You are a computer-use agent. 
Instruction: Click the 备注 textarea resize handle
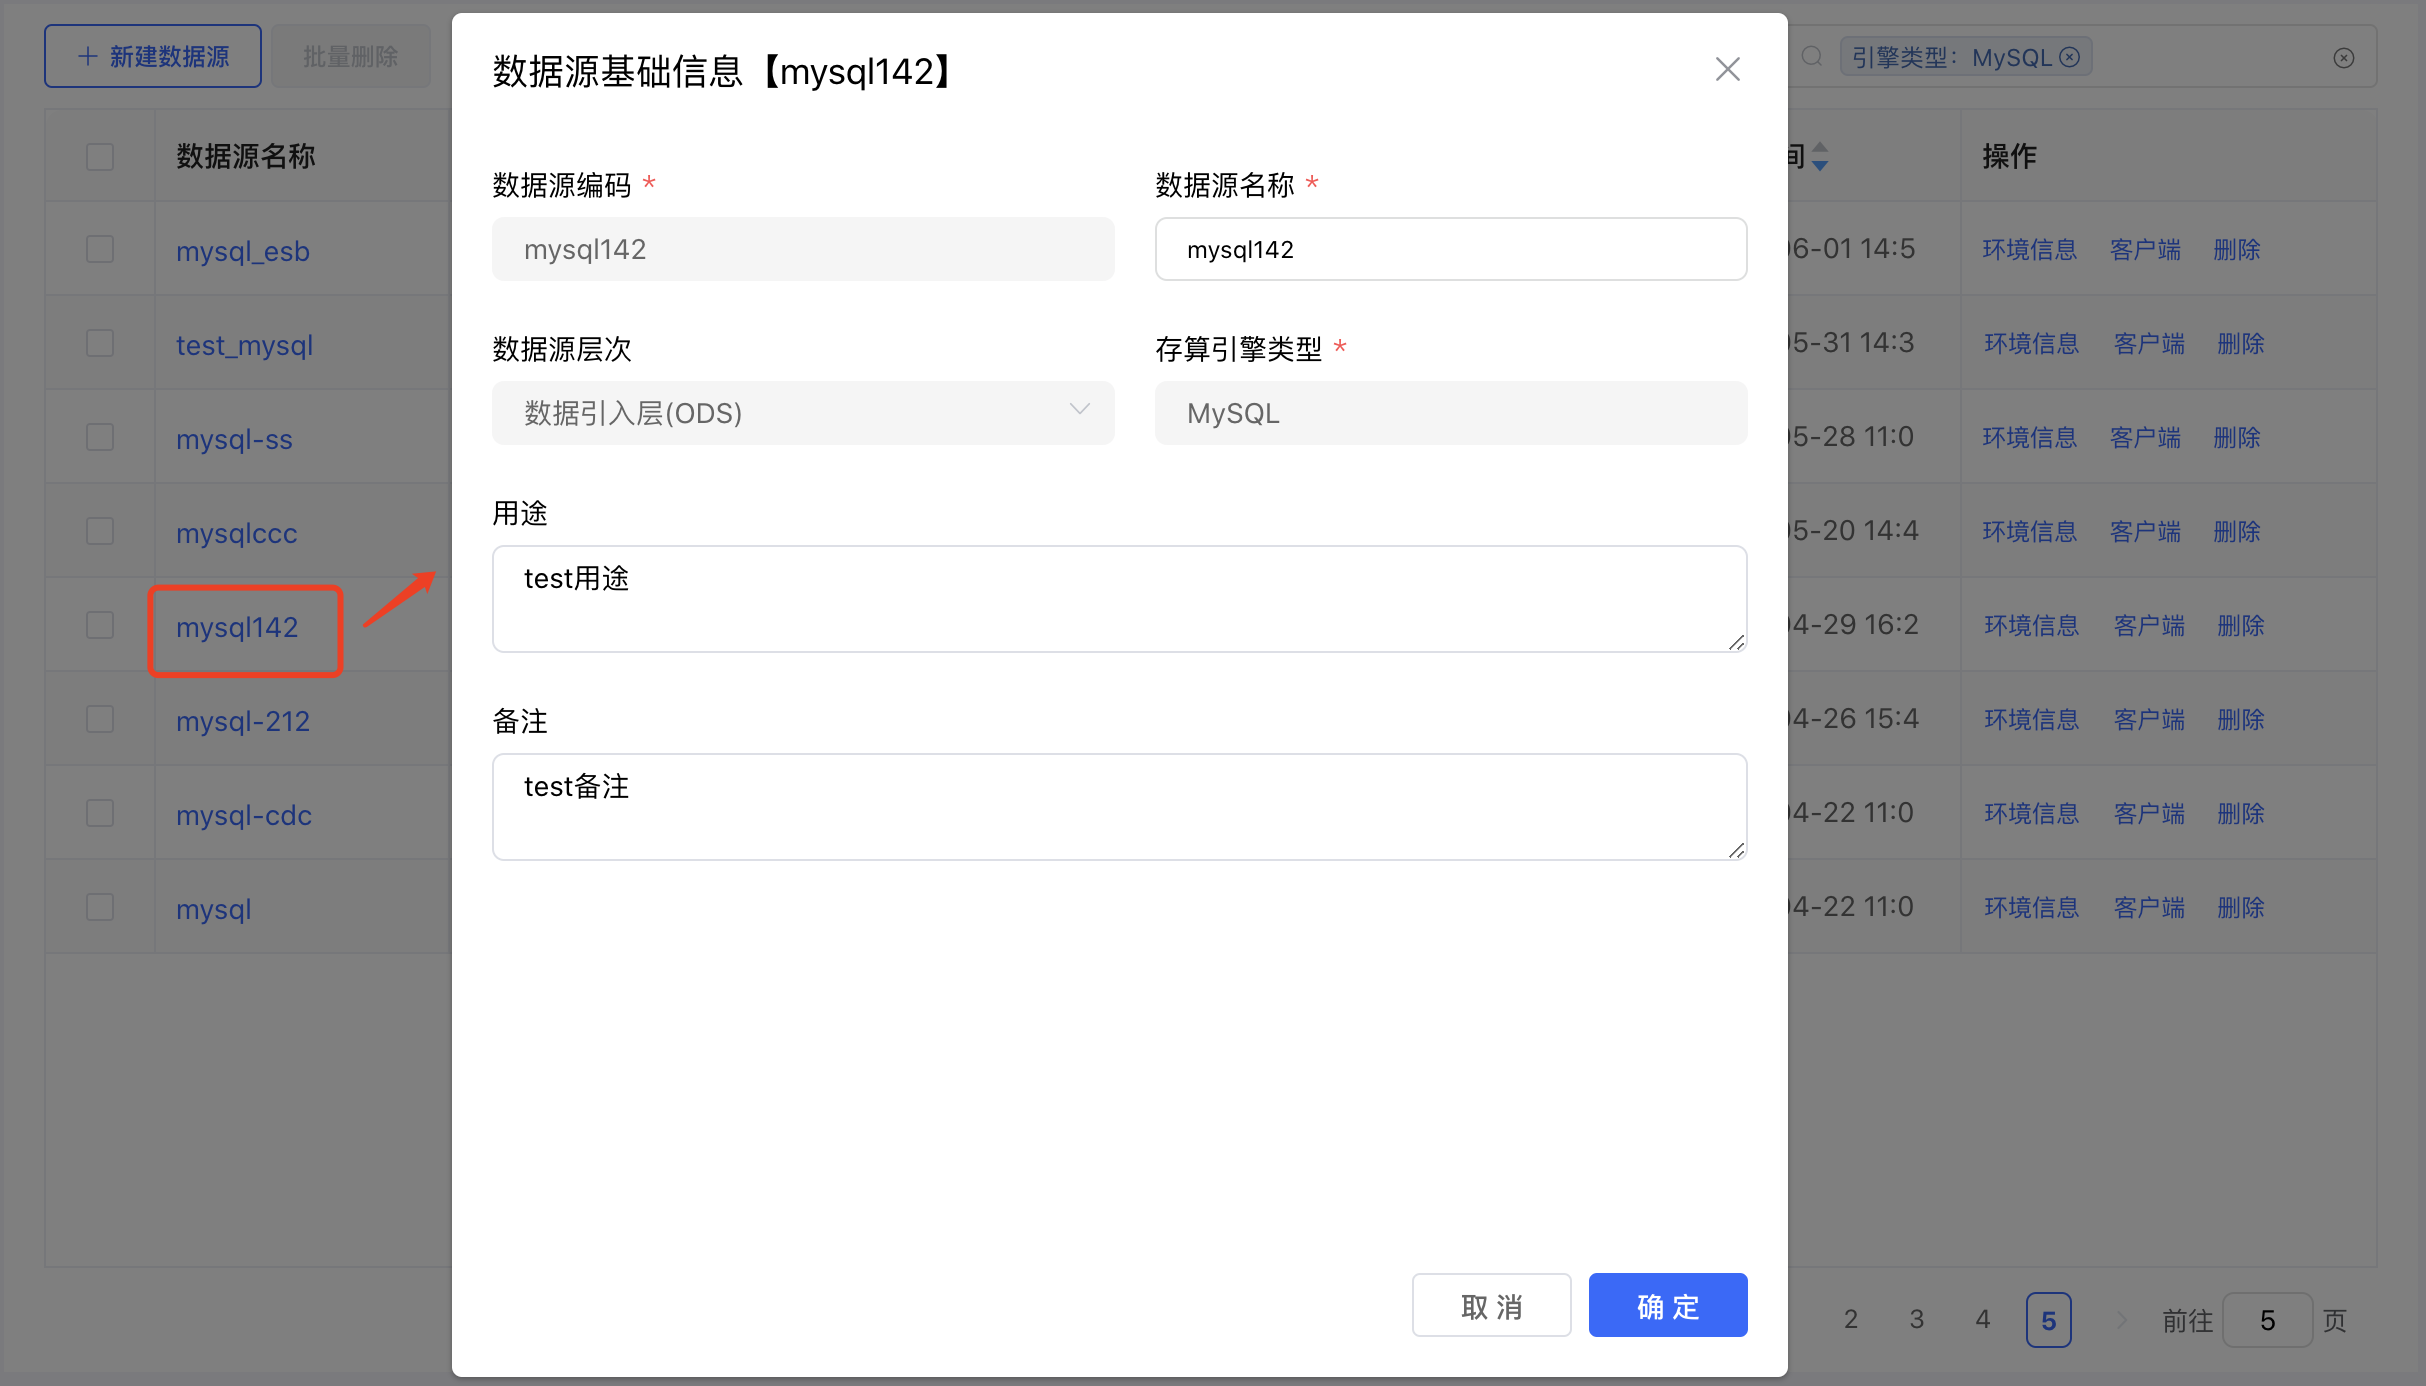click(x=1736, y=851)
